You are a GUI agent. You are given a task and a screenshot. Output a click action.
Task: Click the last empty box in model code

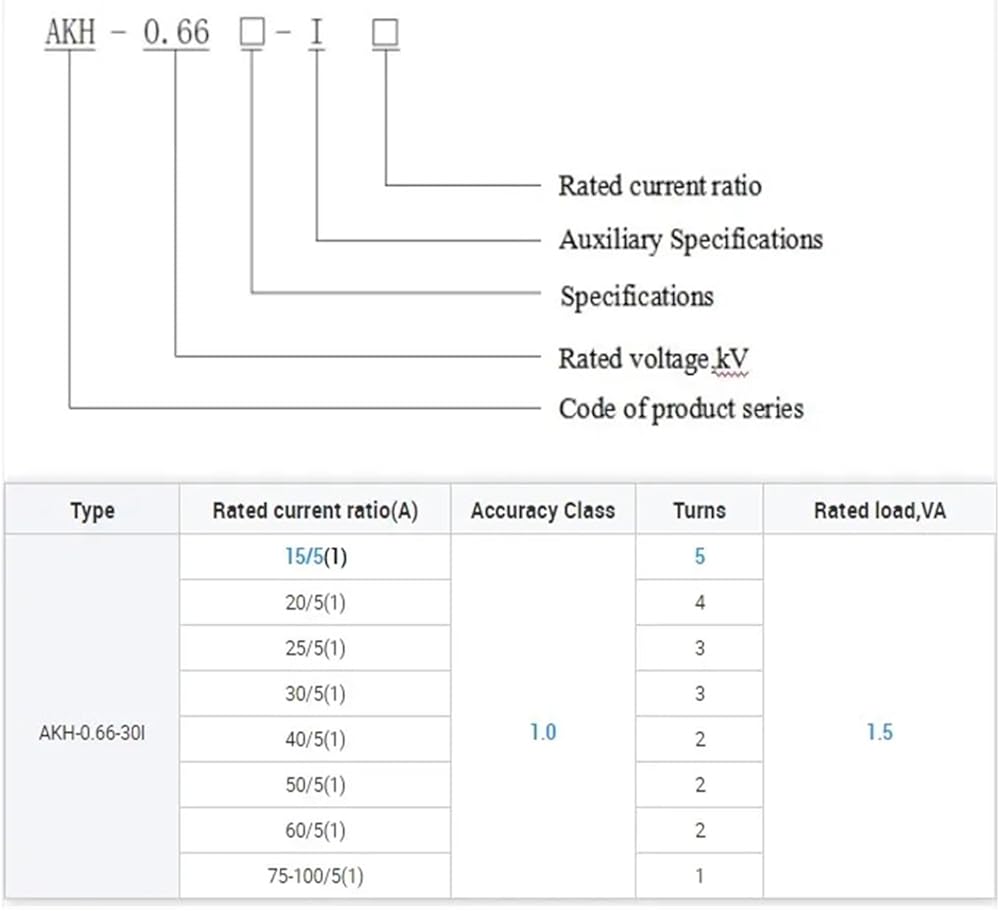[385, 34]
